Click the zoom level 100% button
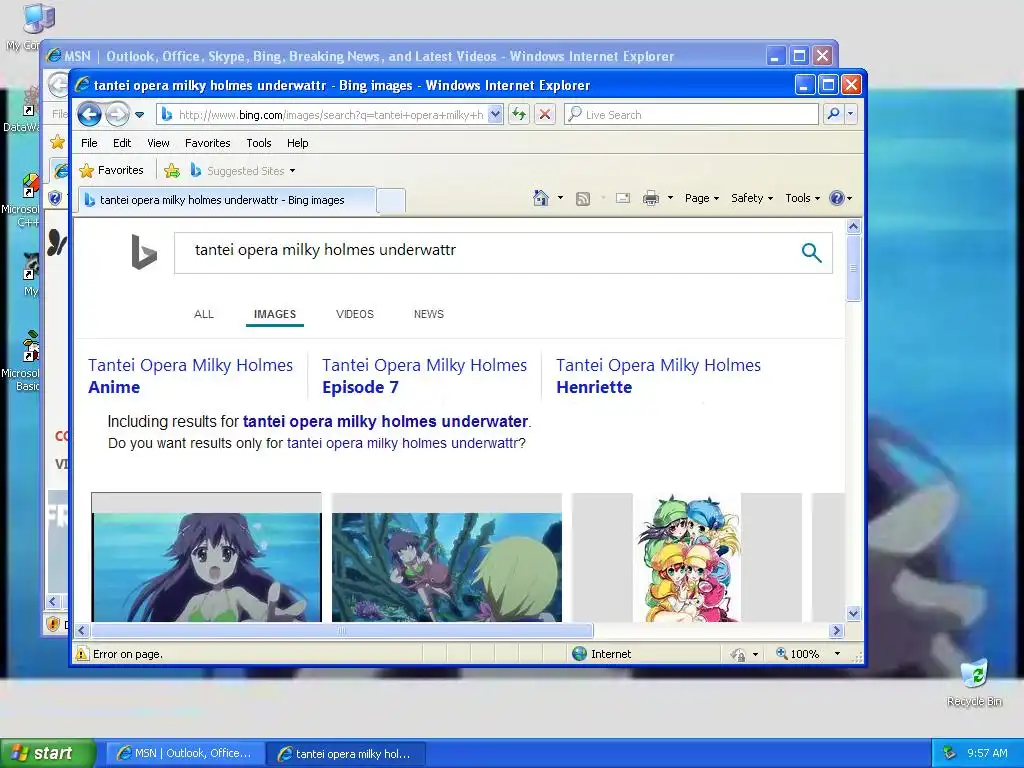The width and height of the screenshot is (1024, 768). [797, 654]
